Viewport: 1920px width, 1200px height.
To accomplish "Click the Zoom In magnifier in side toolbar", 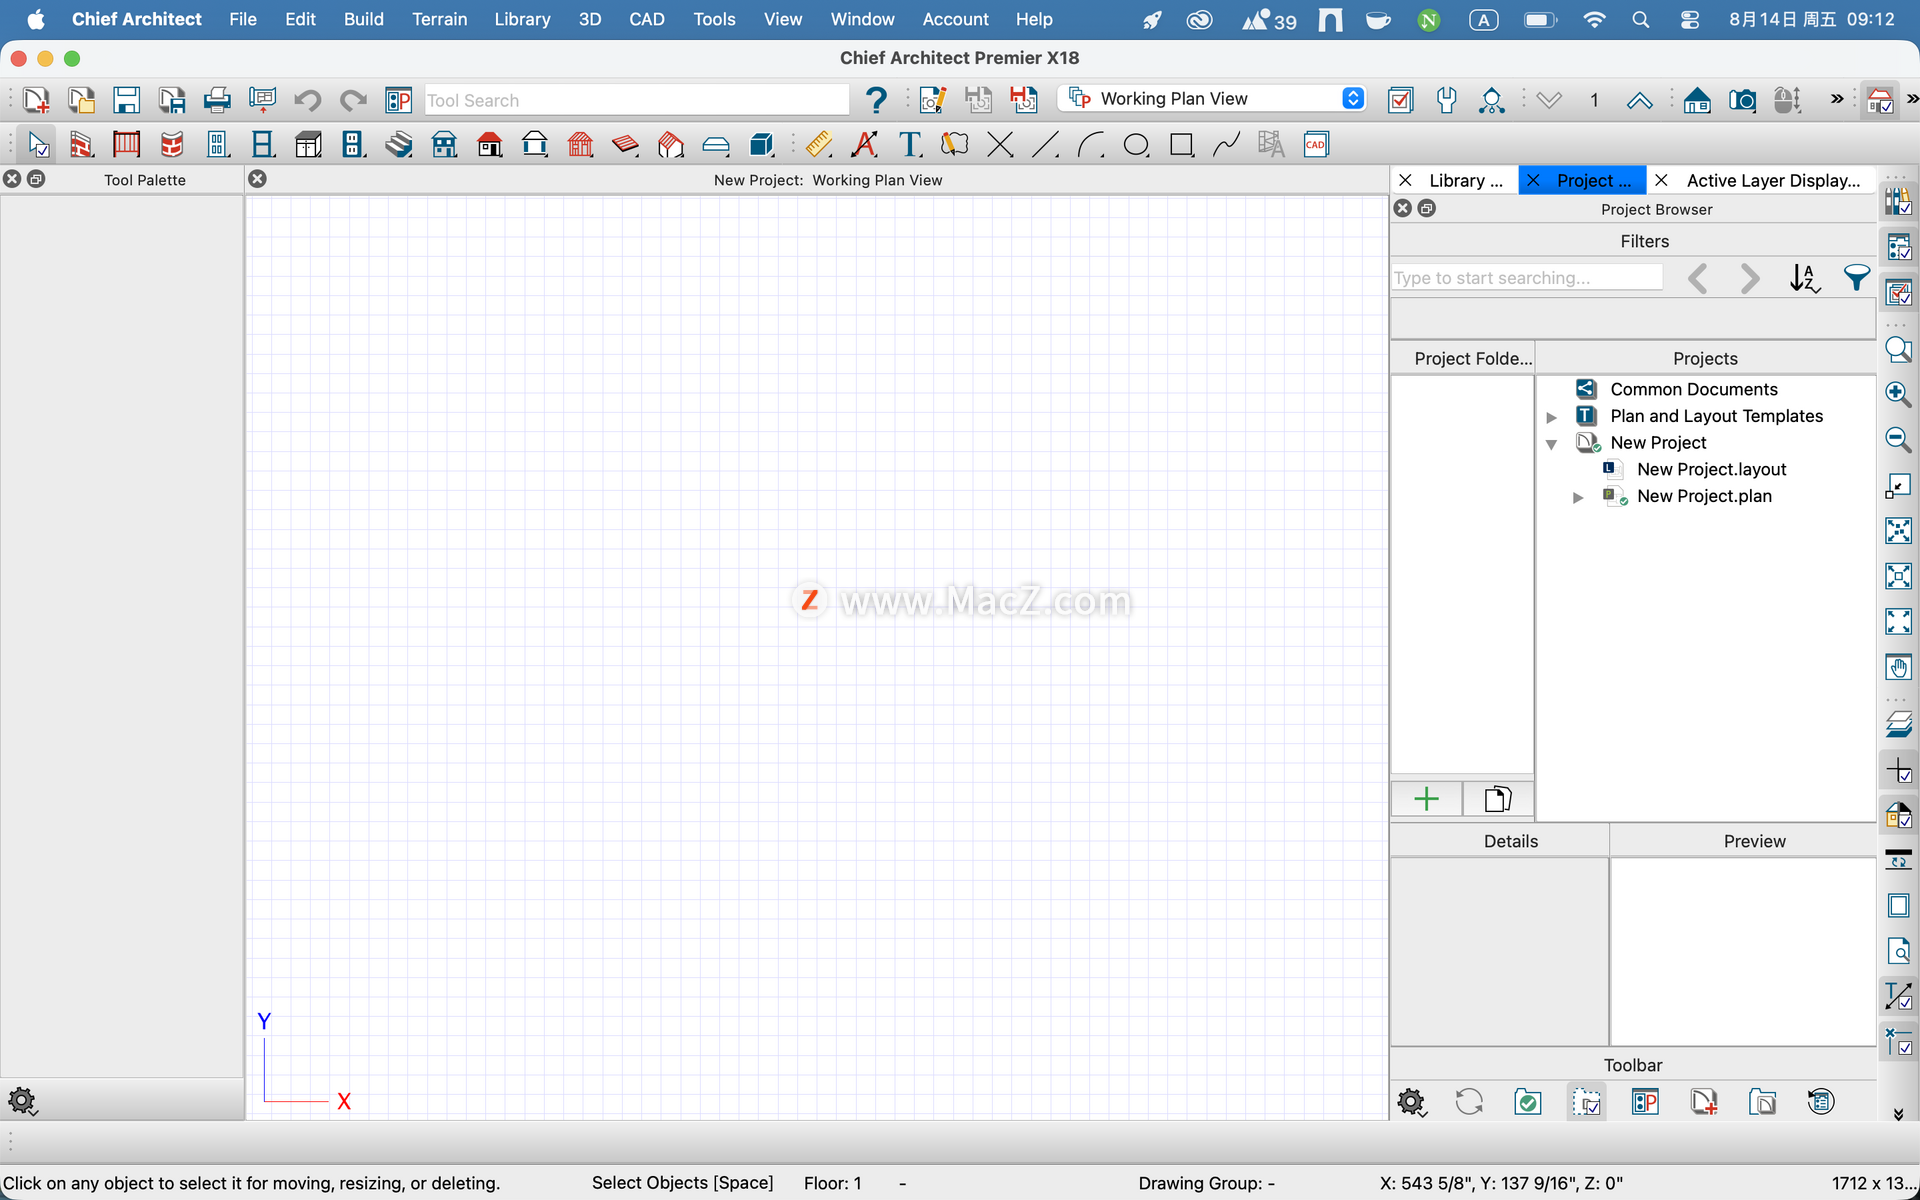I will [1898, 394].
